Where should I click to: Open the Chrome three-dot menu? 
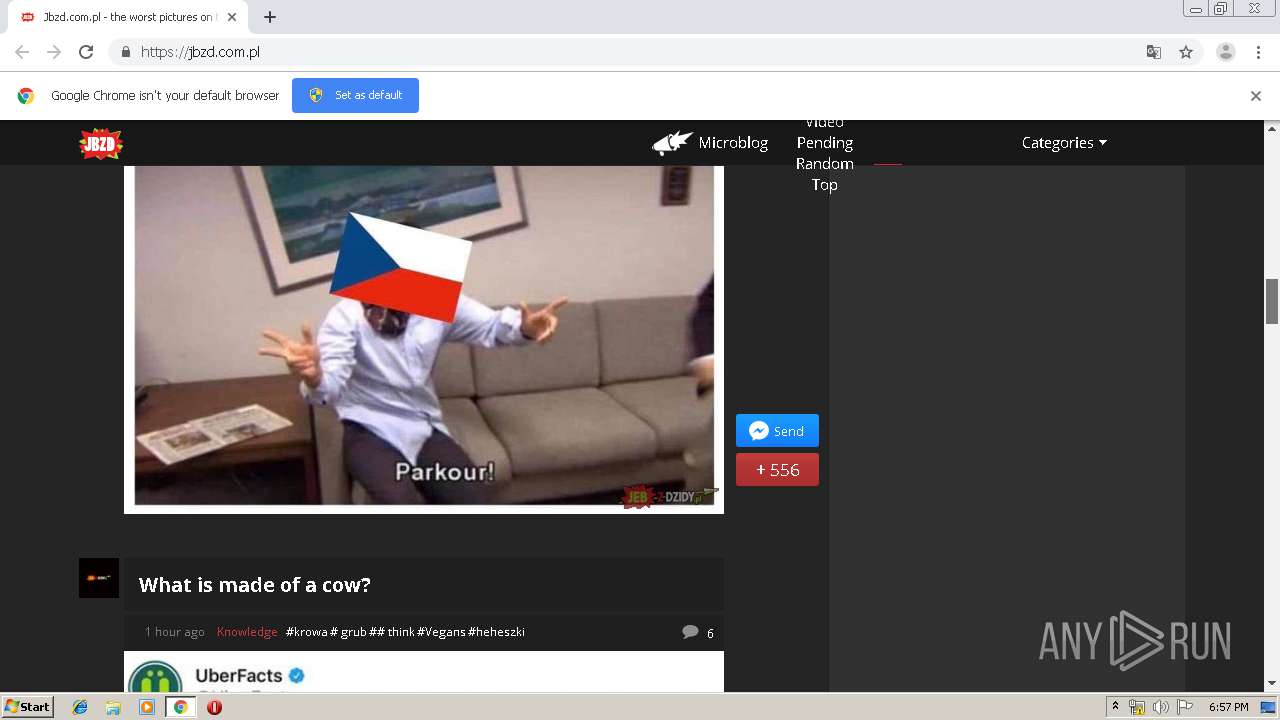pyautogui.click(x=1258, y=52)
